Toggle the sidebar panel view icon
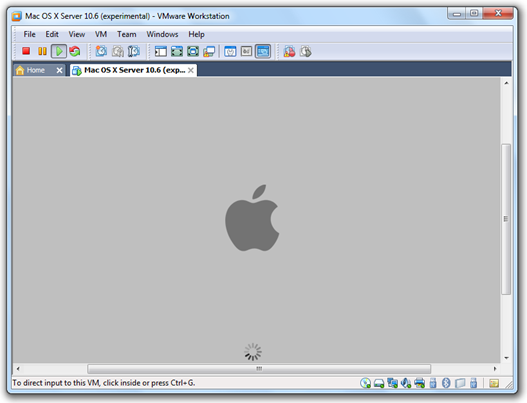The height and width of the screenshot is (403, 527). [x=161, y=51]
